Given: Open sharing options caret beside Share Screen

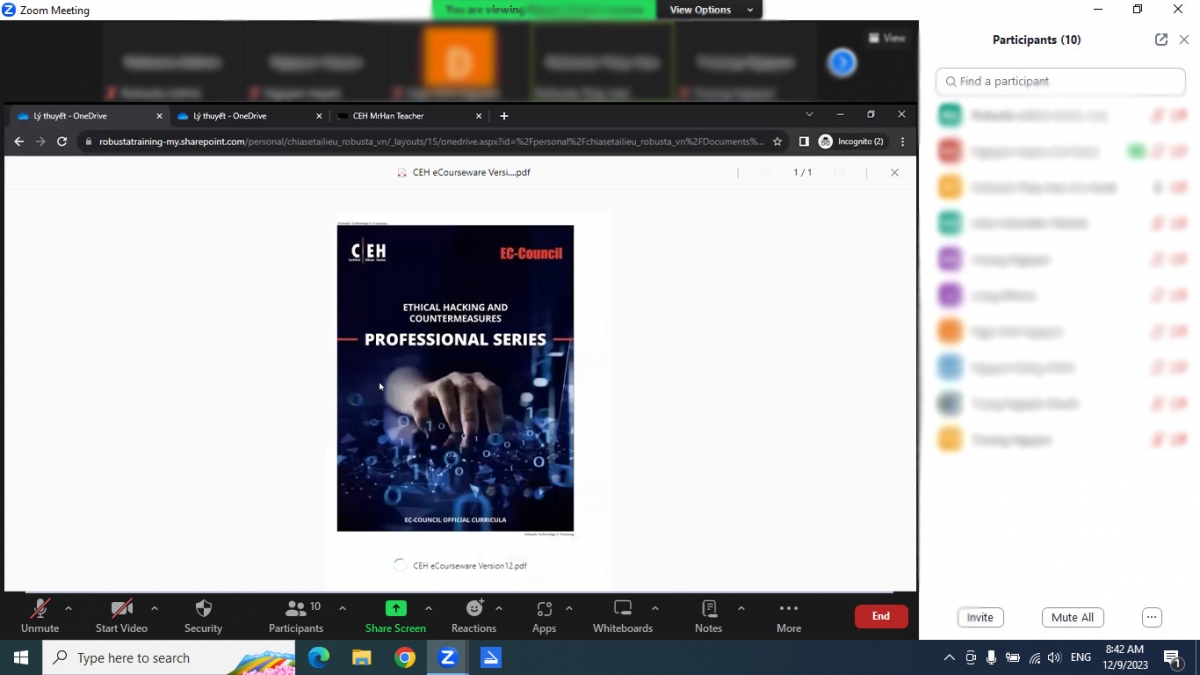Looking at the screenshot, I should click(x=428, y=608).
